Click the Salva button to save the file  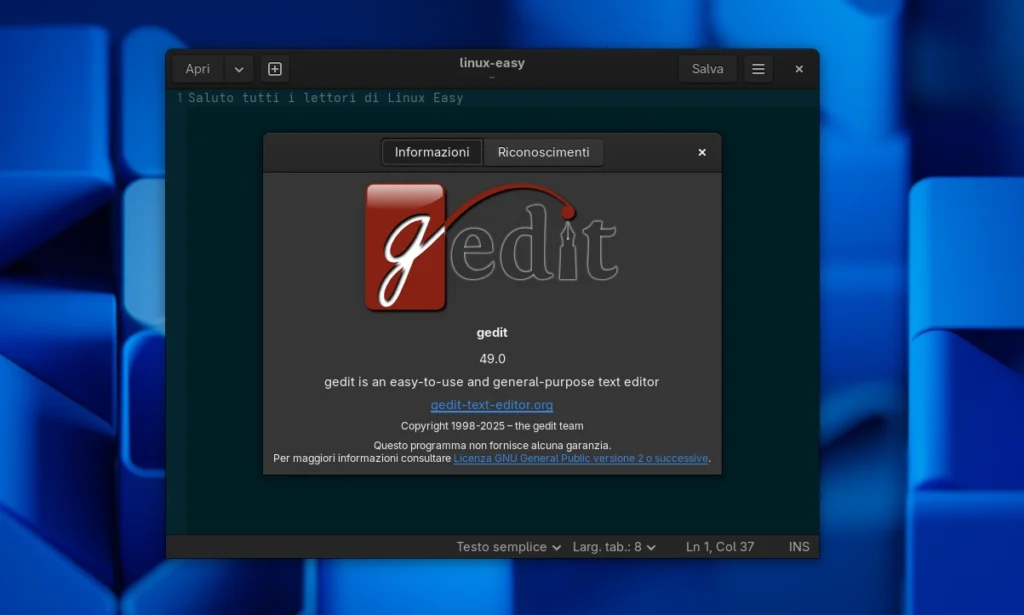pyautogui.click(x=707, y=68)
